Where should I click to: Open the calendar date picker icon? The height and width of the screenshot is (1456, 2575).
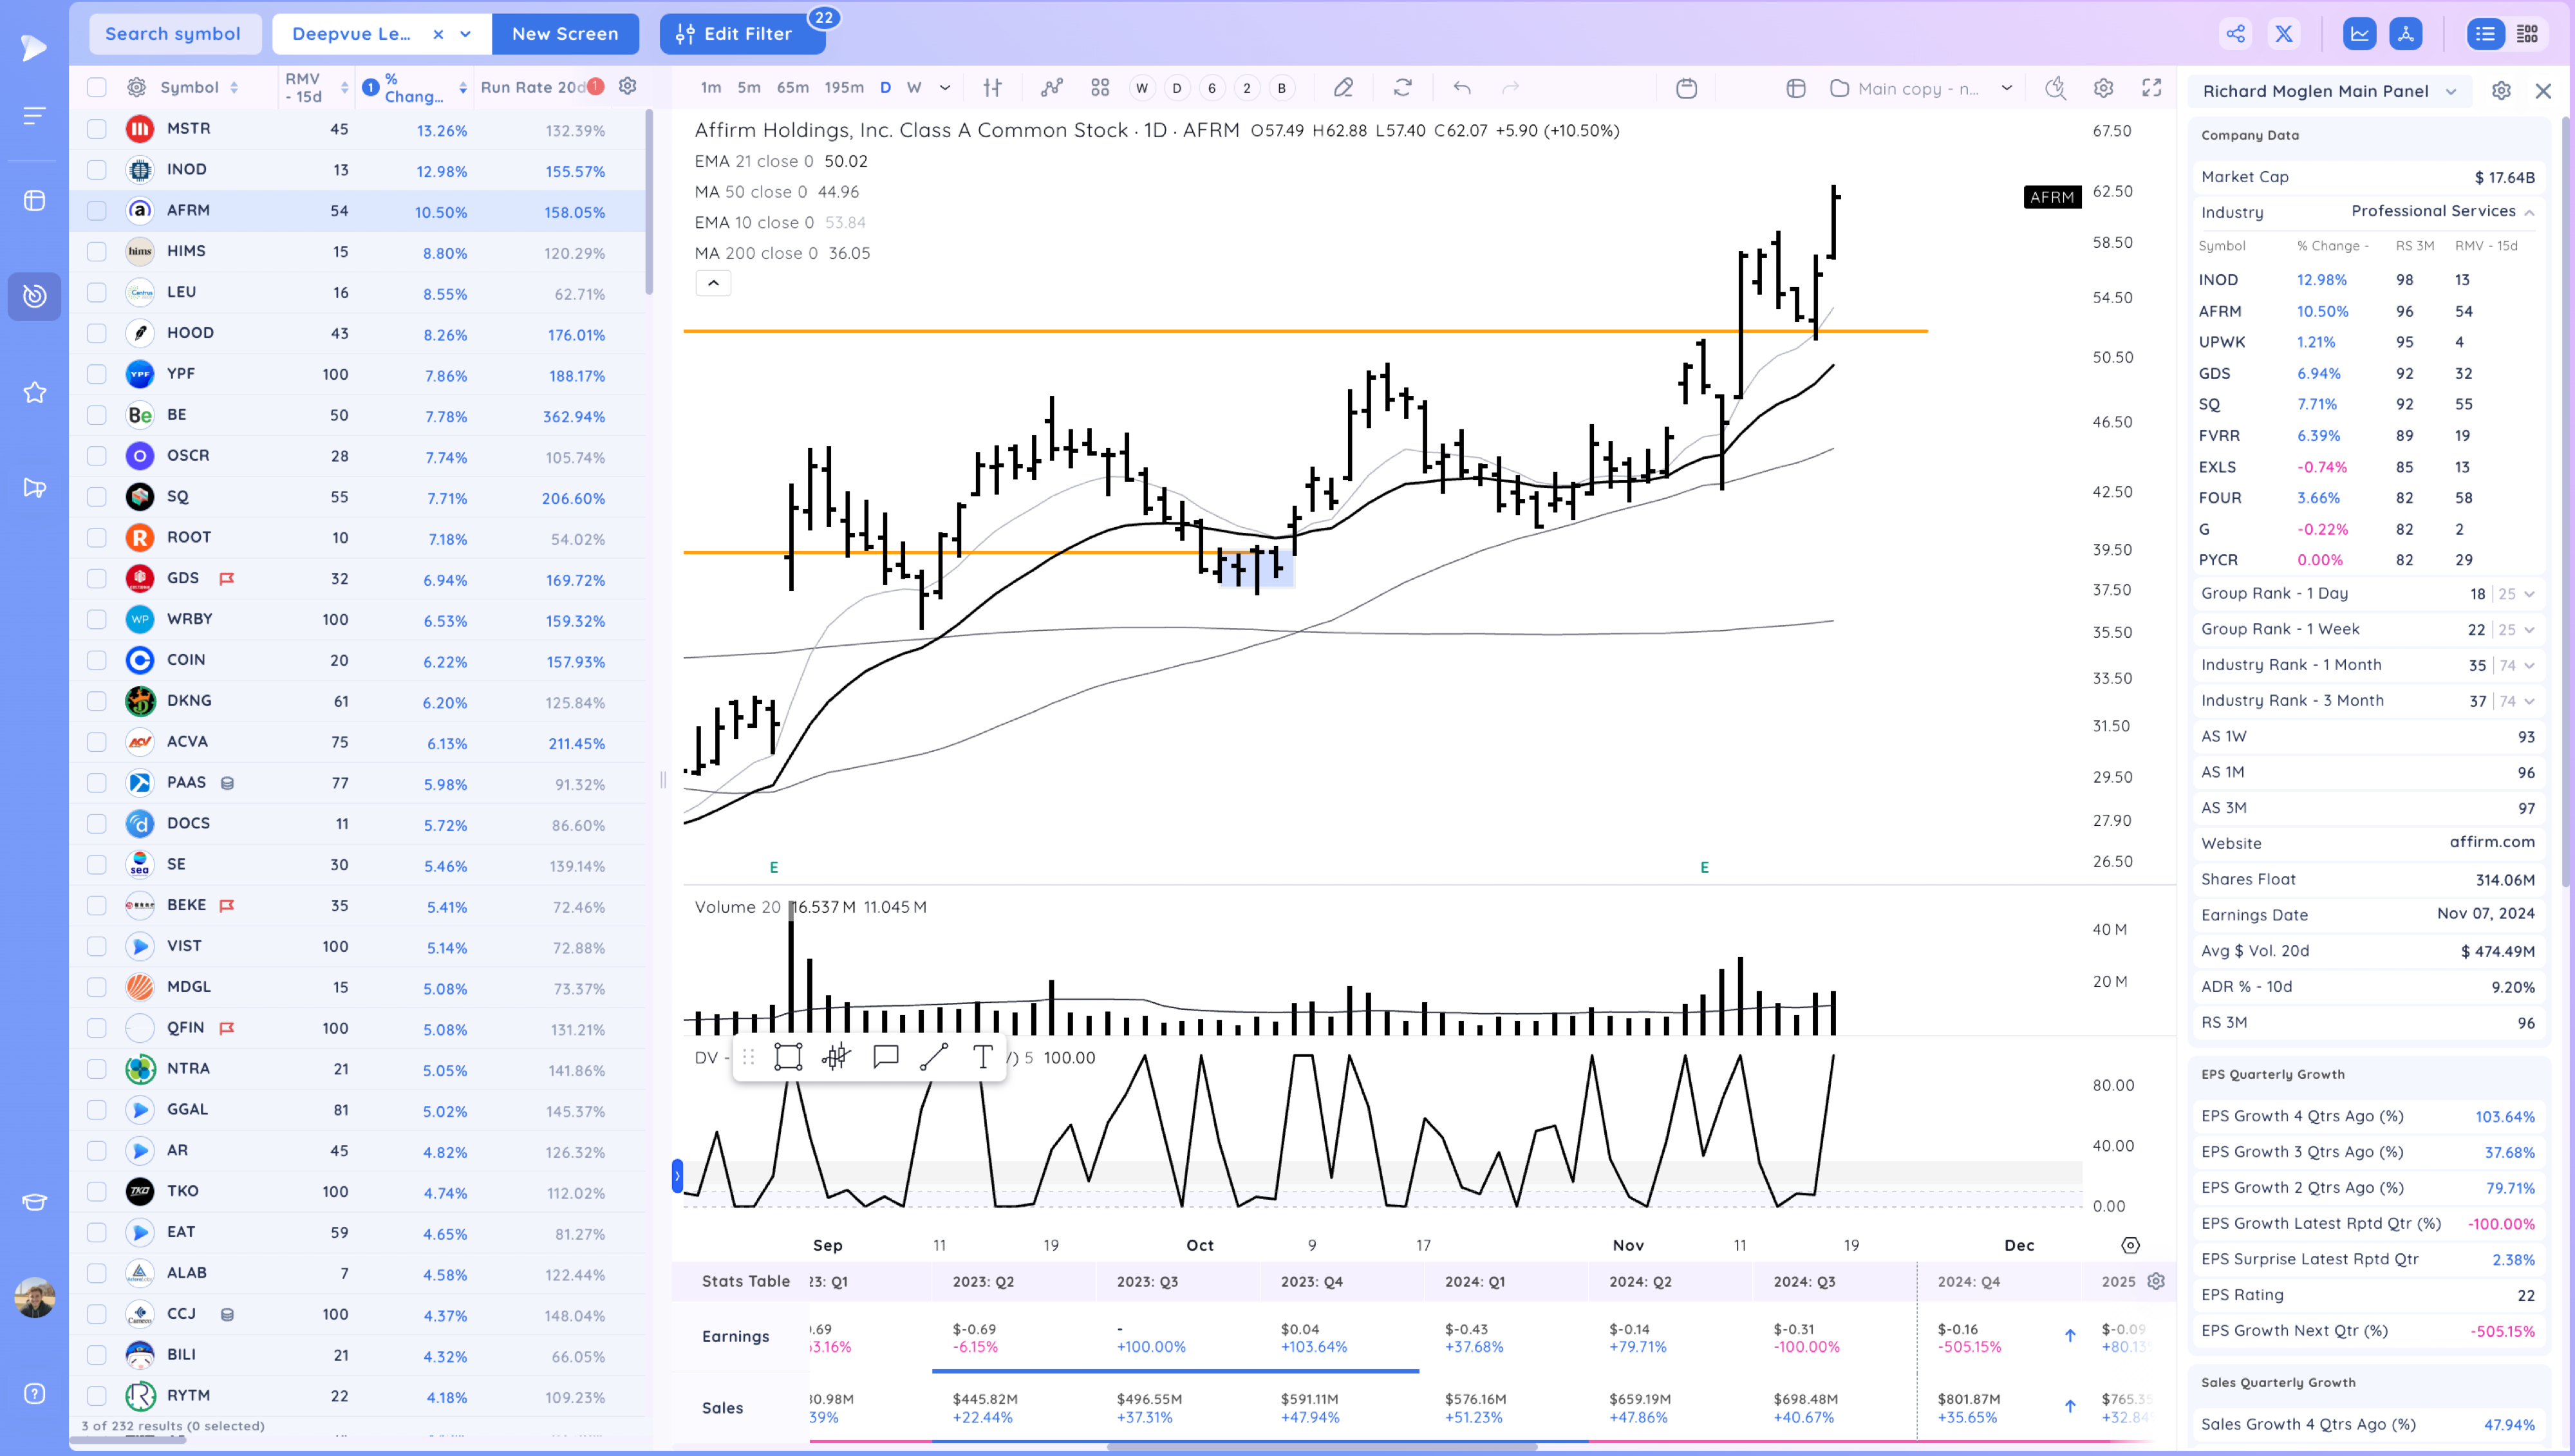click(1687, 88)
